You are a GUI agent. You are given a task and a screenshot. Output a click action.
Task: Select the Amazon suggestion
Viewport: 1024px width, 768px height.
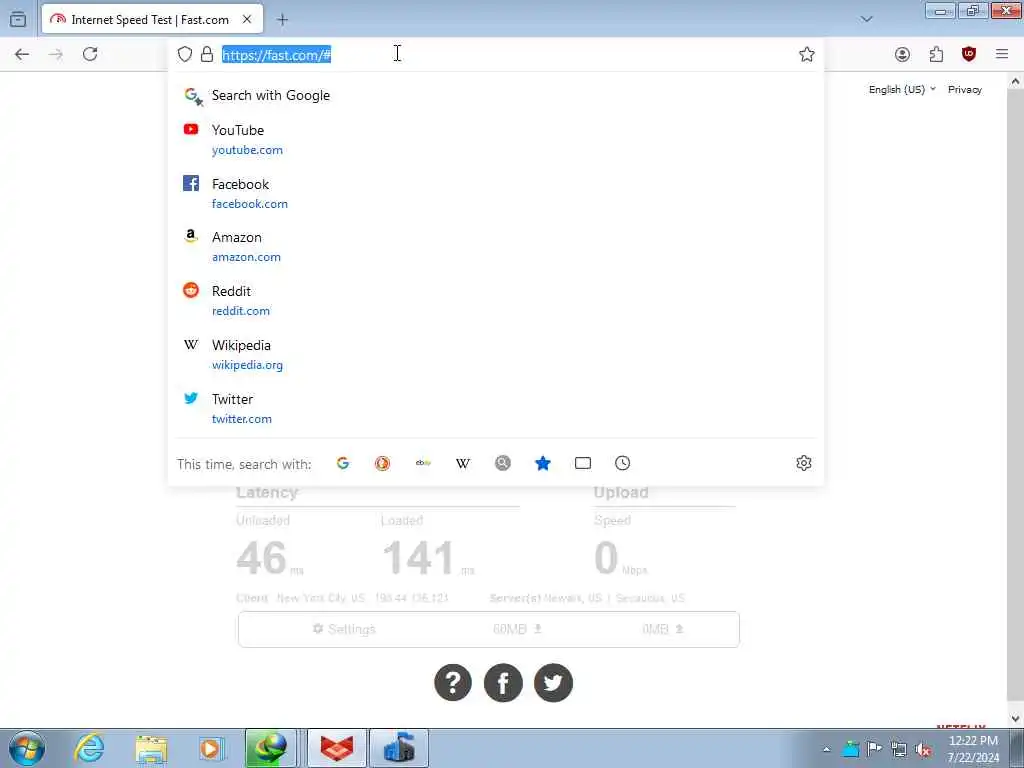[x=496, y=246]
